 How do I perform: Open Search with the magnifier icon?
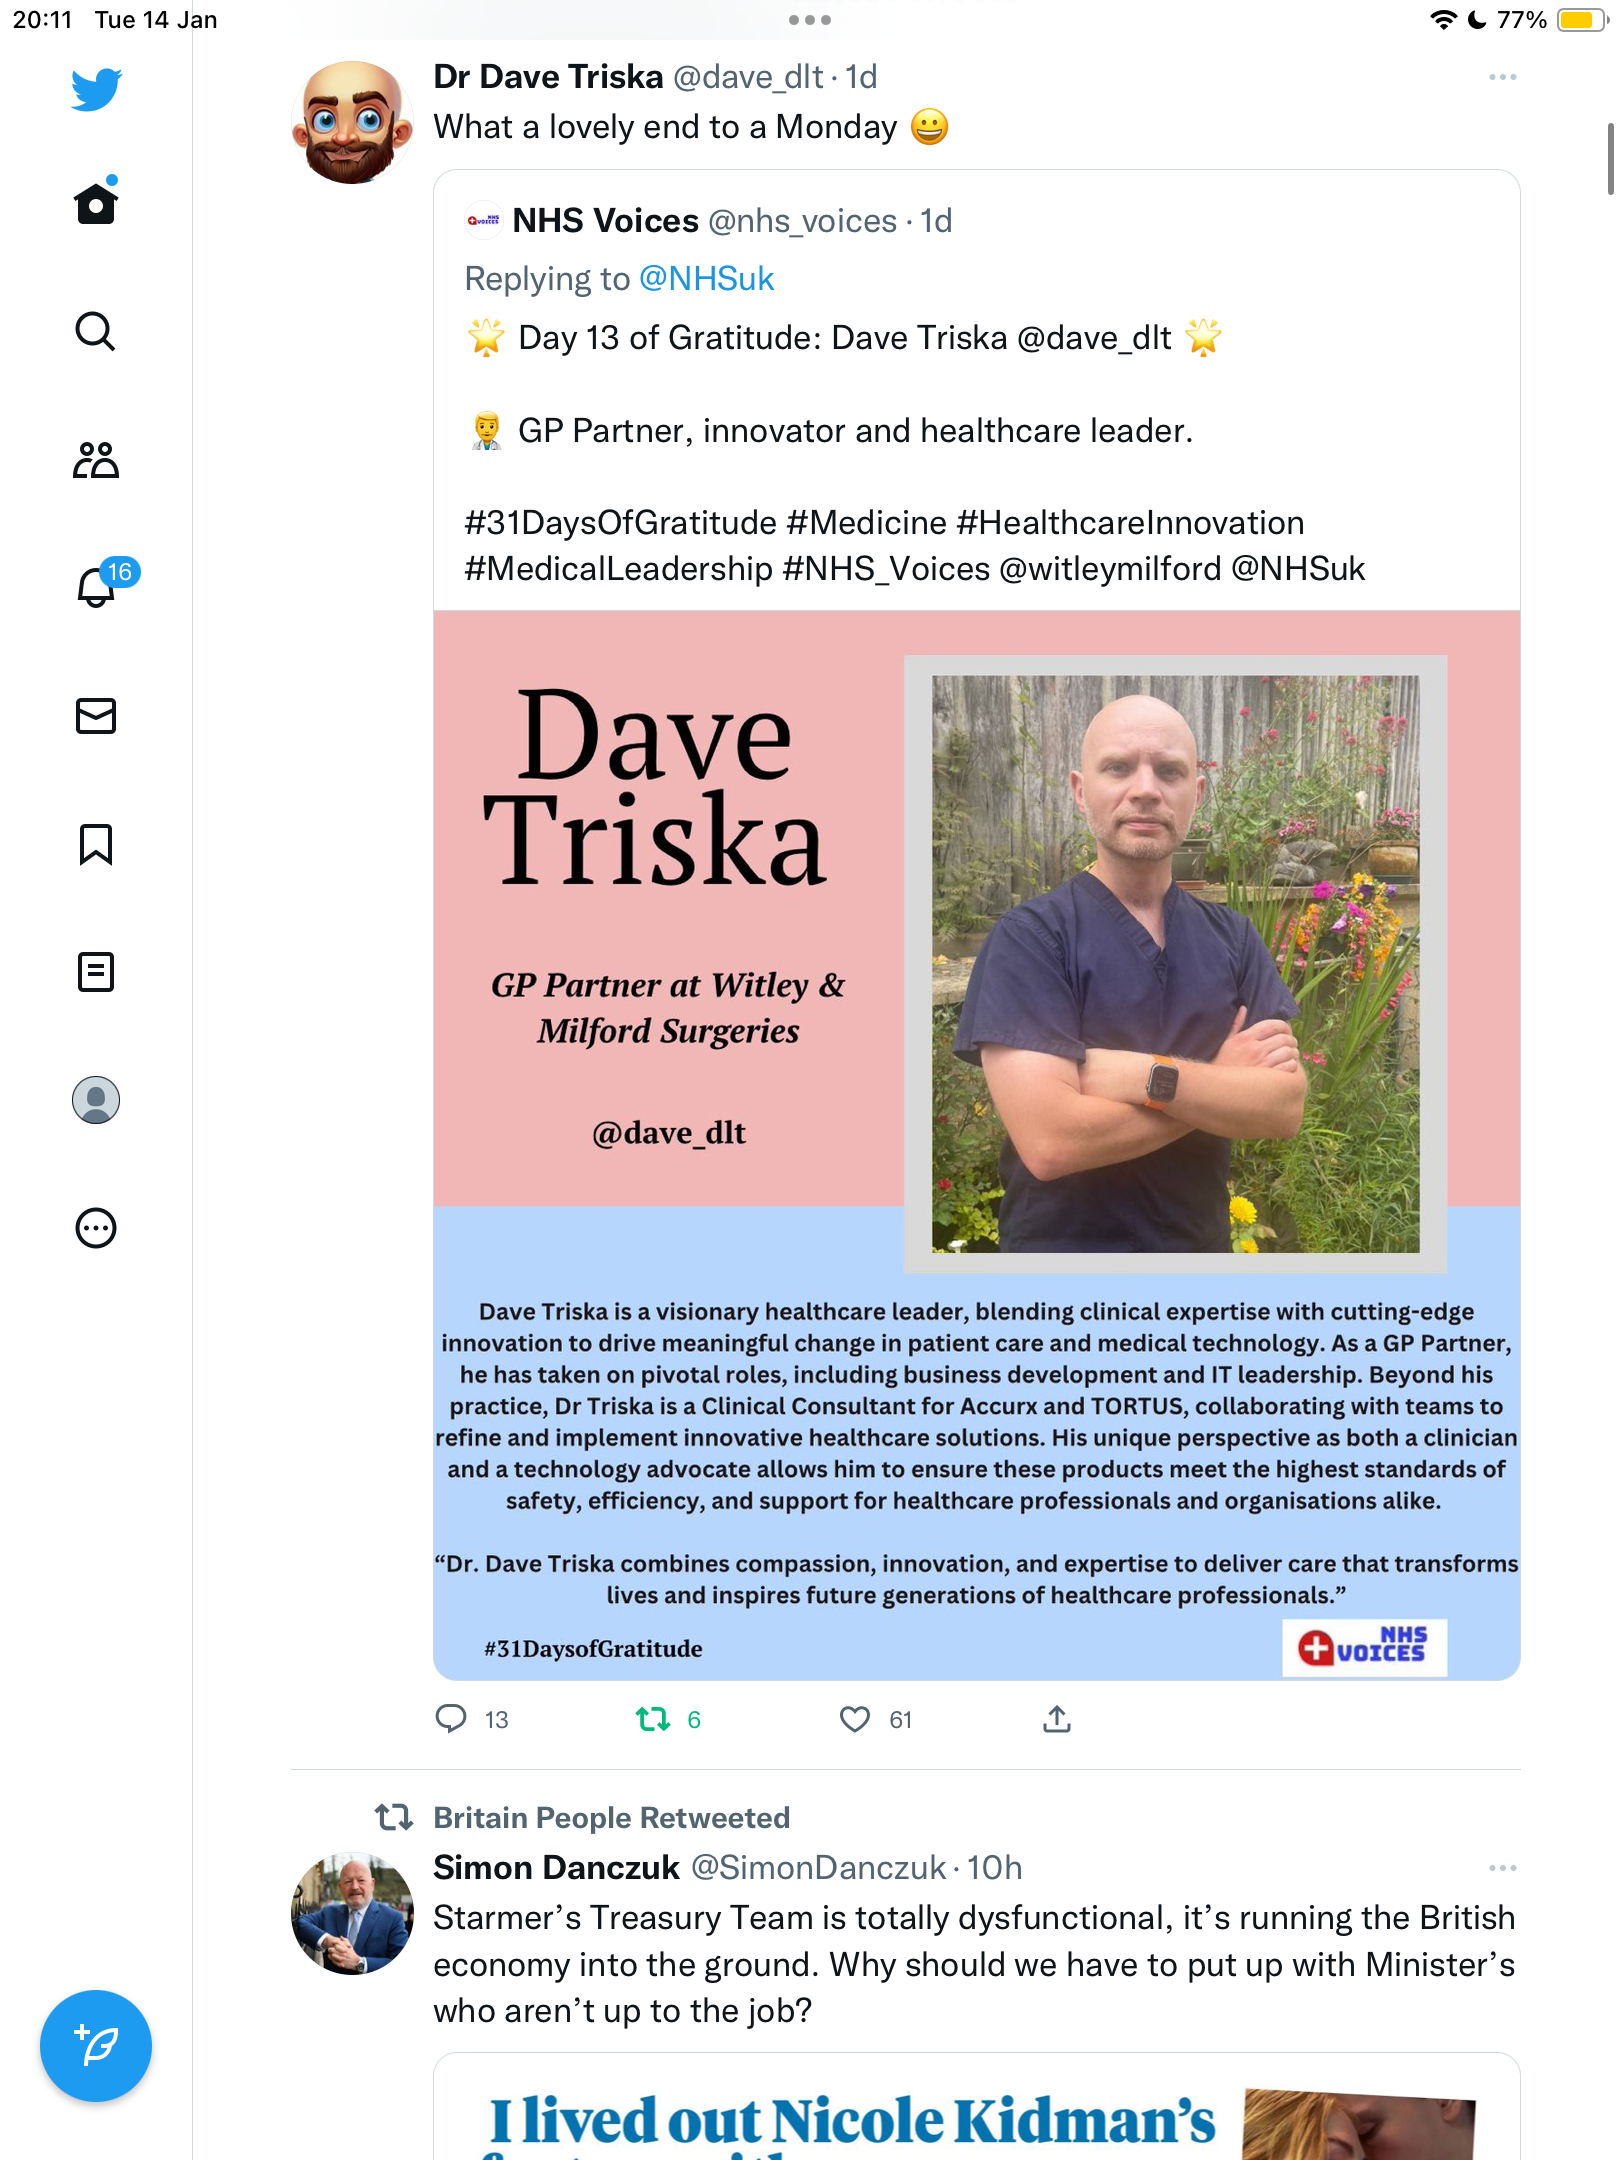click(x=96, y=331)
